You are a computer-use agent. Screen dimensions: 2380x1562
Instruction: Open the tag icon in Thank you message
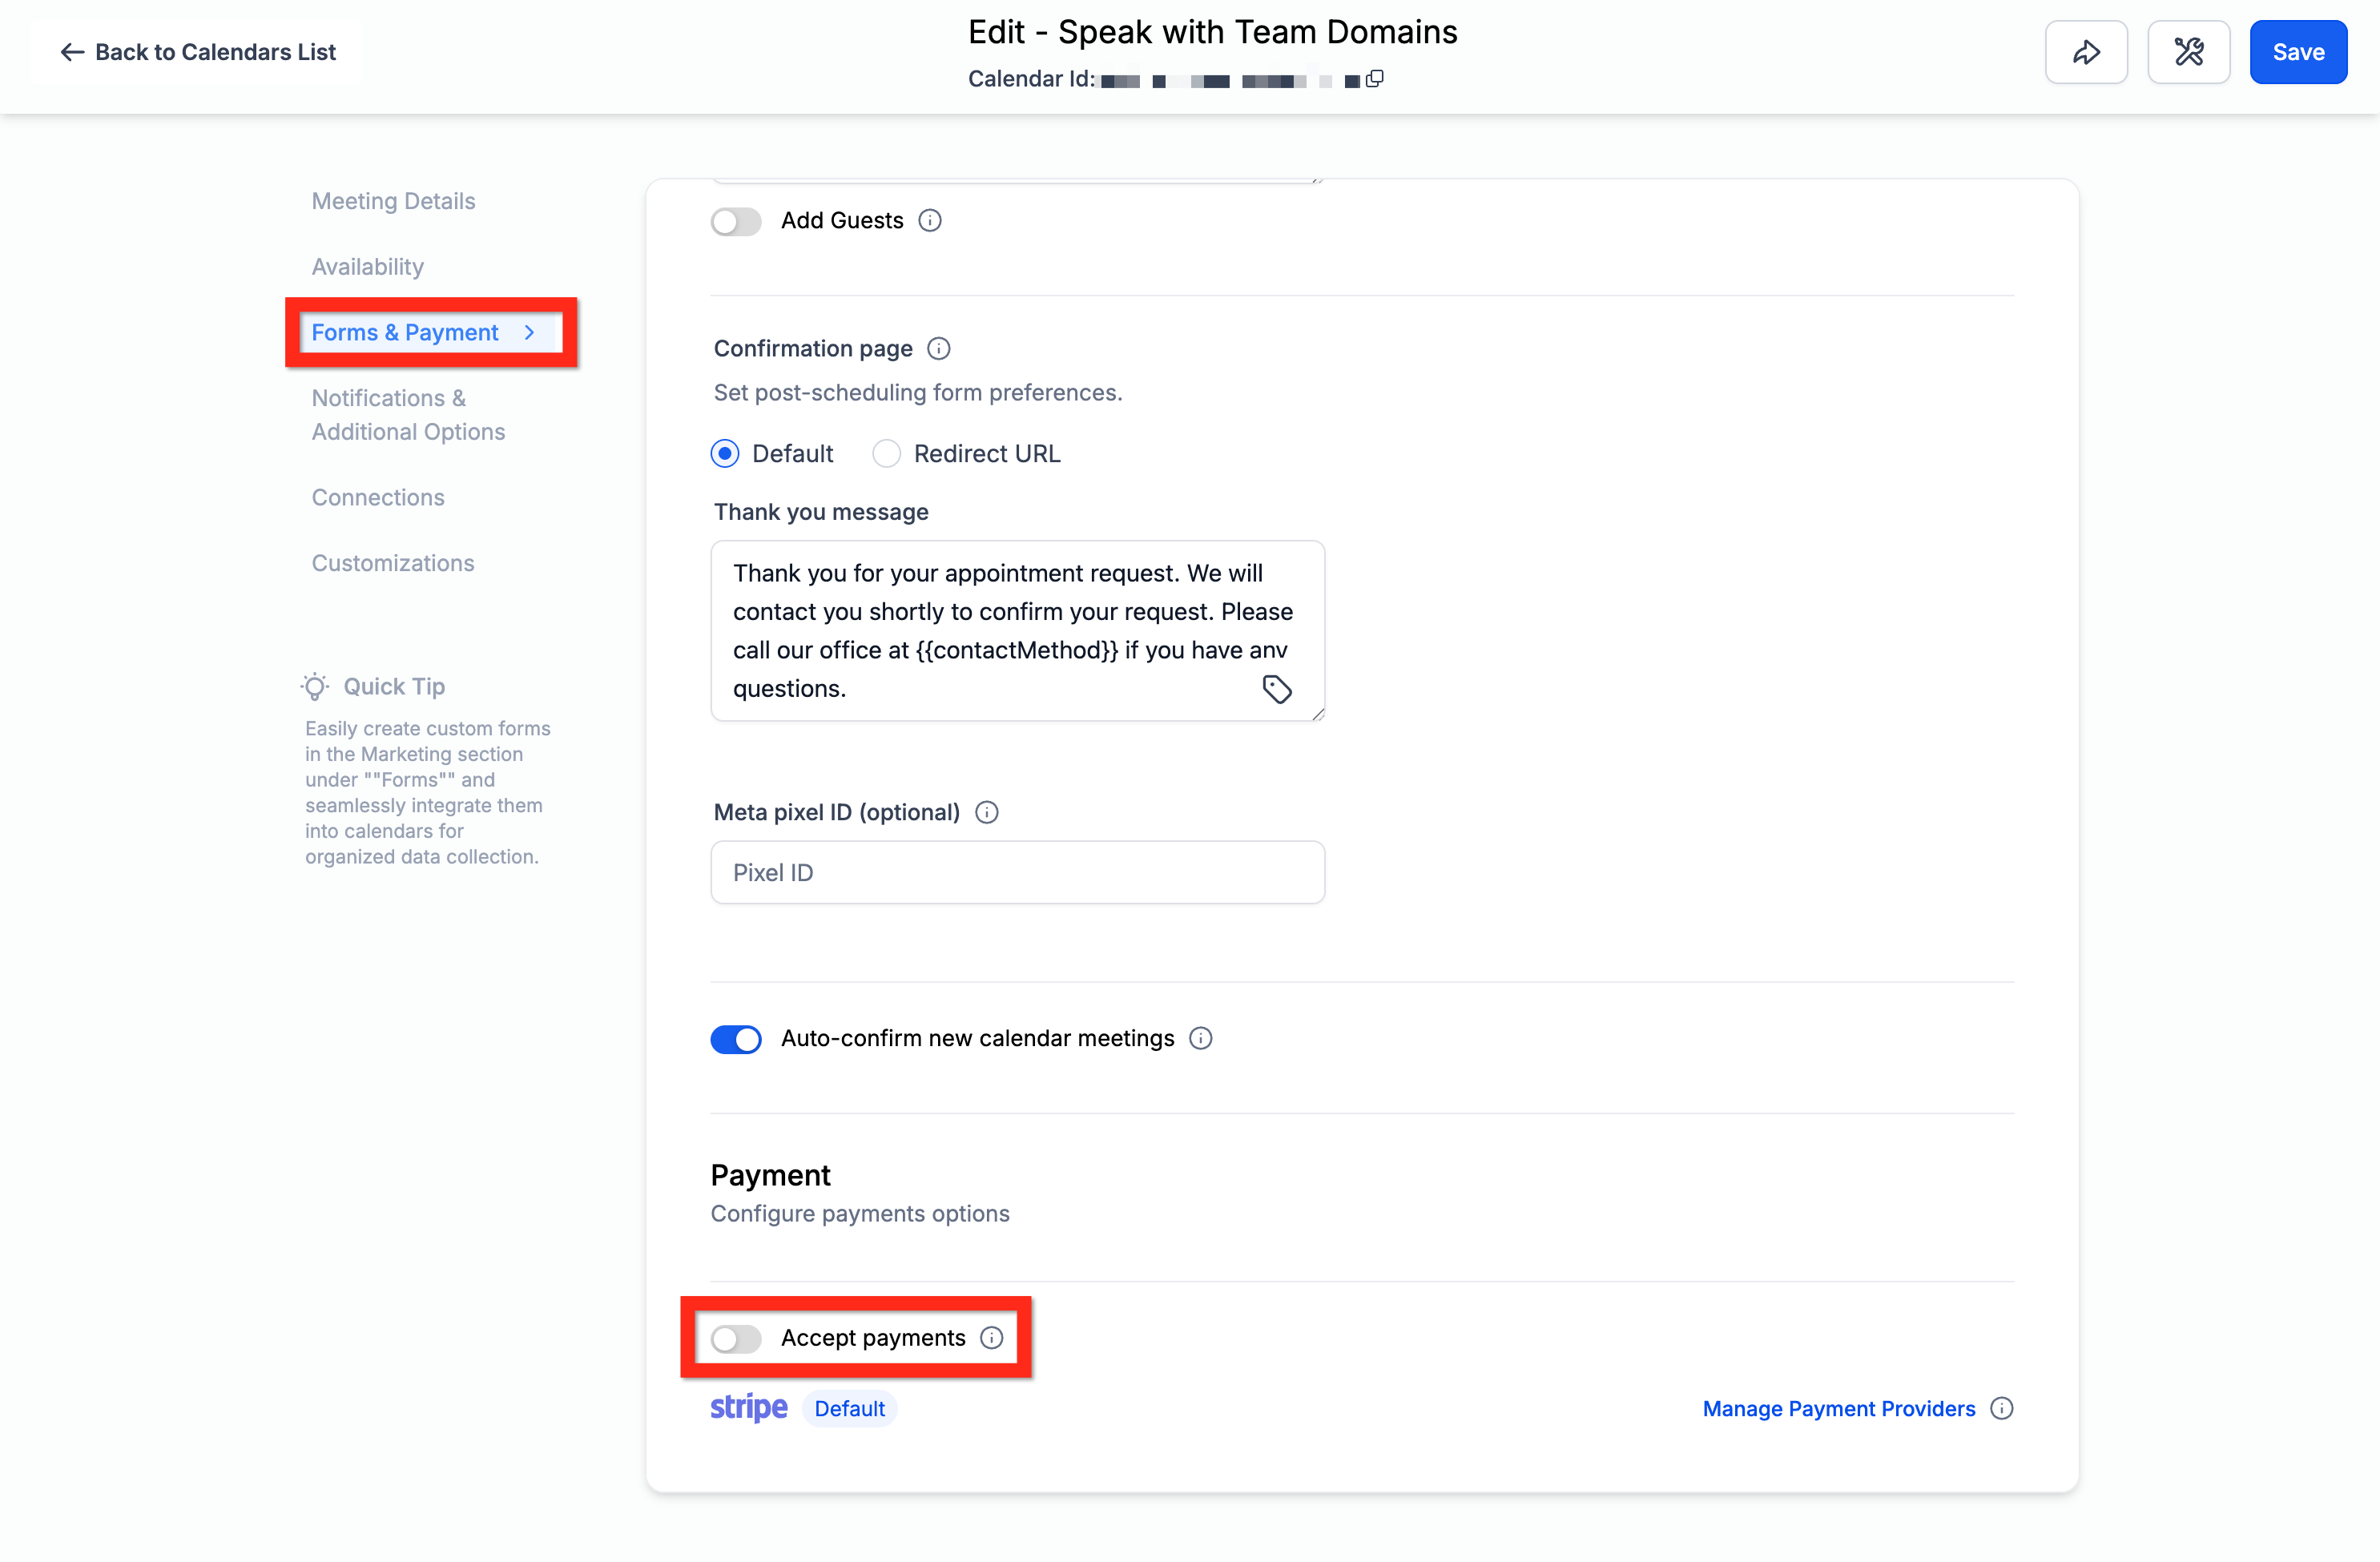1277,689
